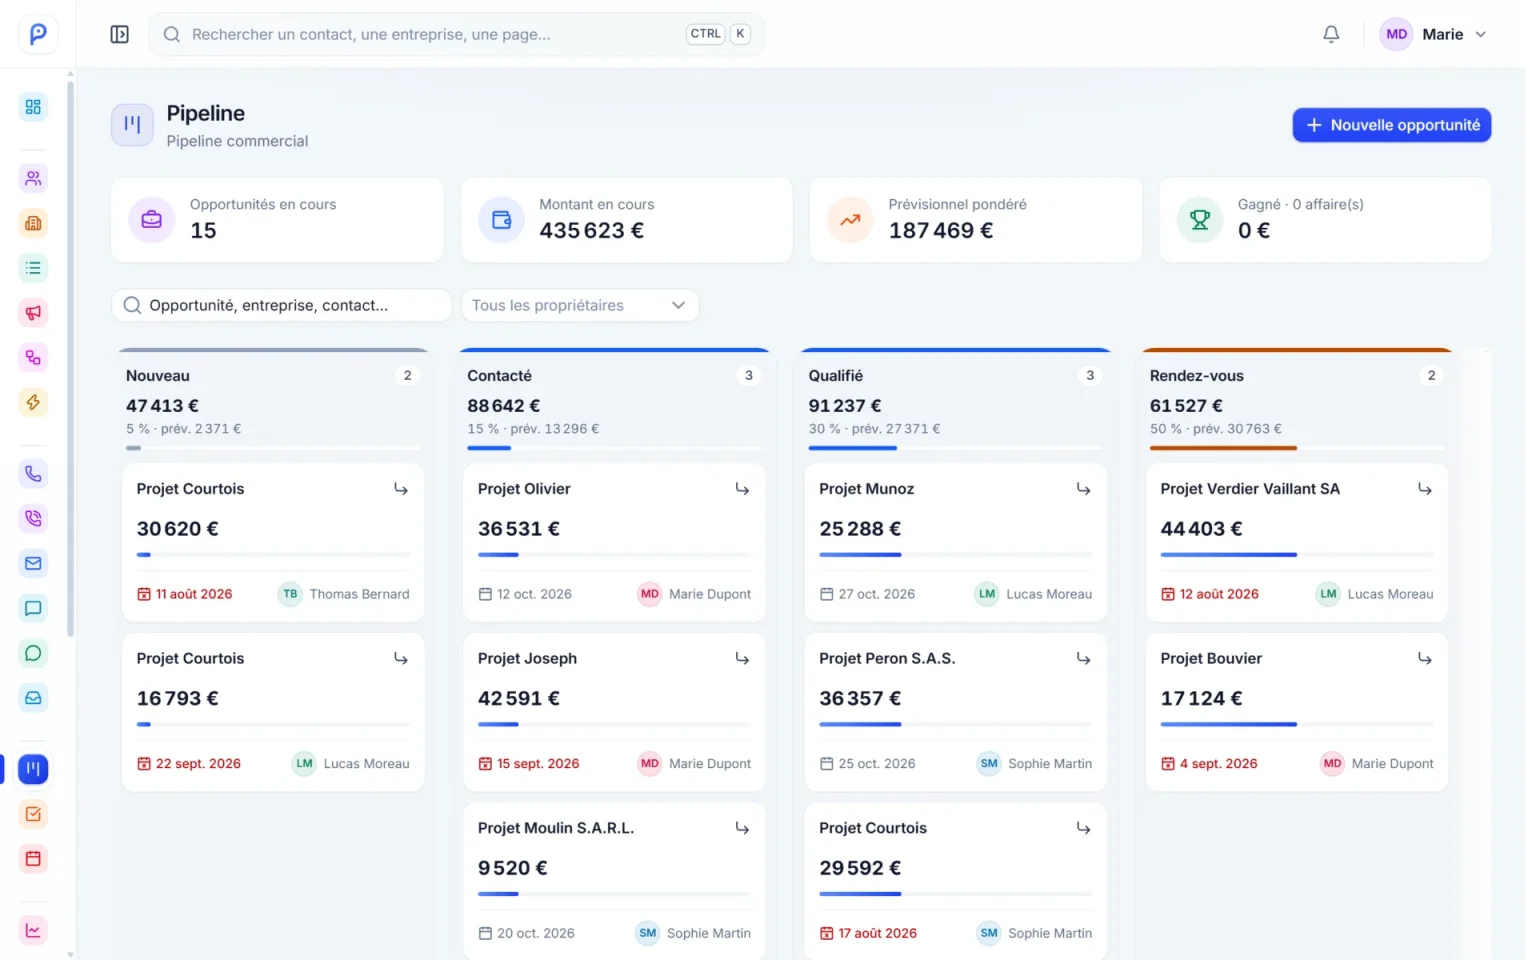
Task: Toggle the sidebar panel collapse icon
Action: [120, 34]
